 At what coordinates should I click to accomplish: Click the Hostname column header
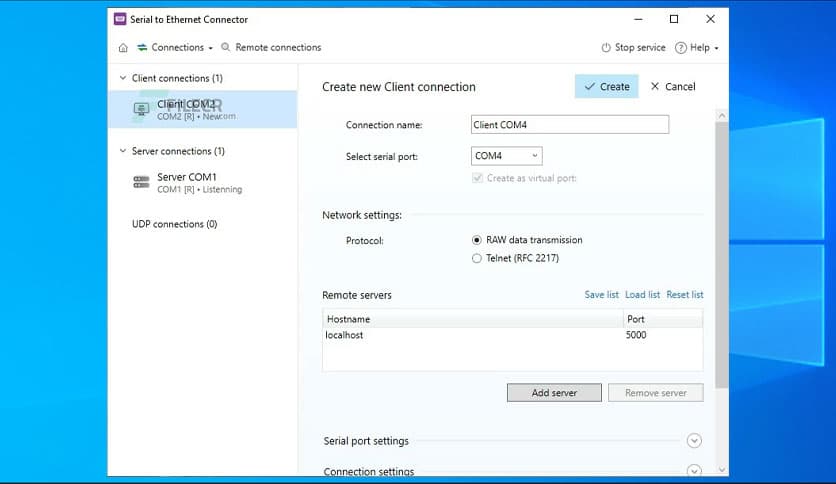coord(472,319)
